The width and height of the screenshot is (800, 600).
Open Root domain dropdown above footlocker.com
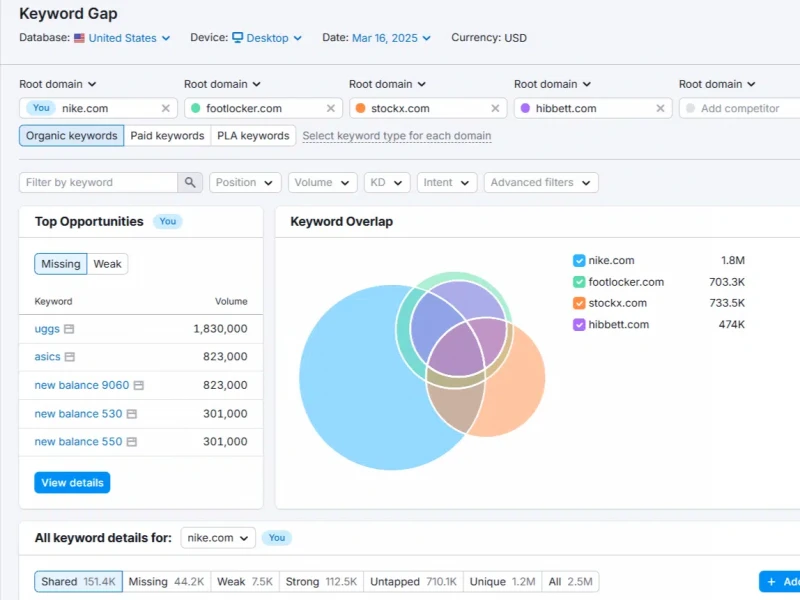(x=222, y=84)
